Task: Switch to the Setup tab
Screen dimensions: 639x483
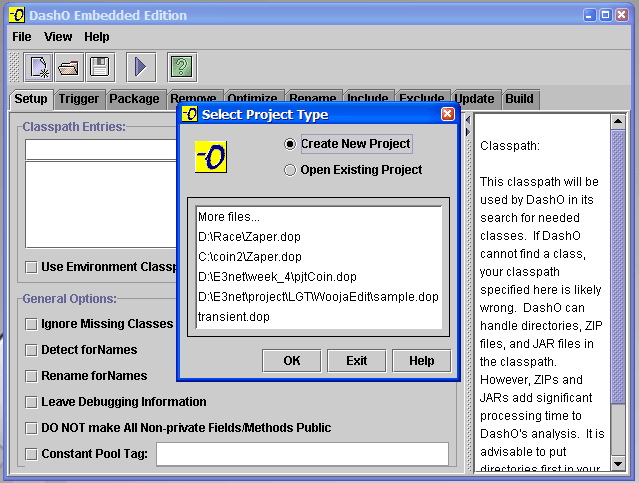Action: (x=31, y=99)
